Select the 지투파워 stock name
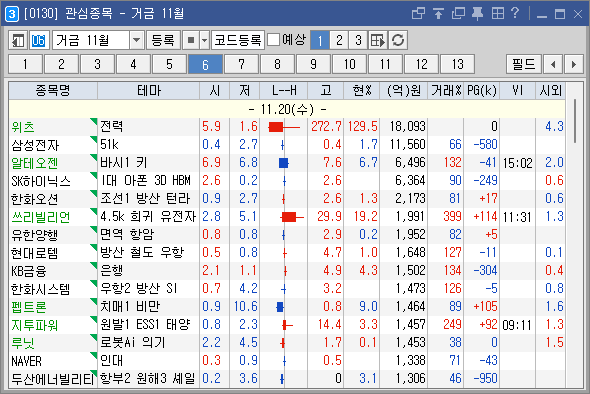Image resolution: width=590 pixels, height=394 pixels. click(35, 325)
